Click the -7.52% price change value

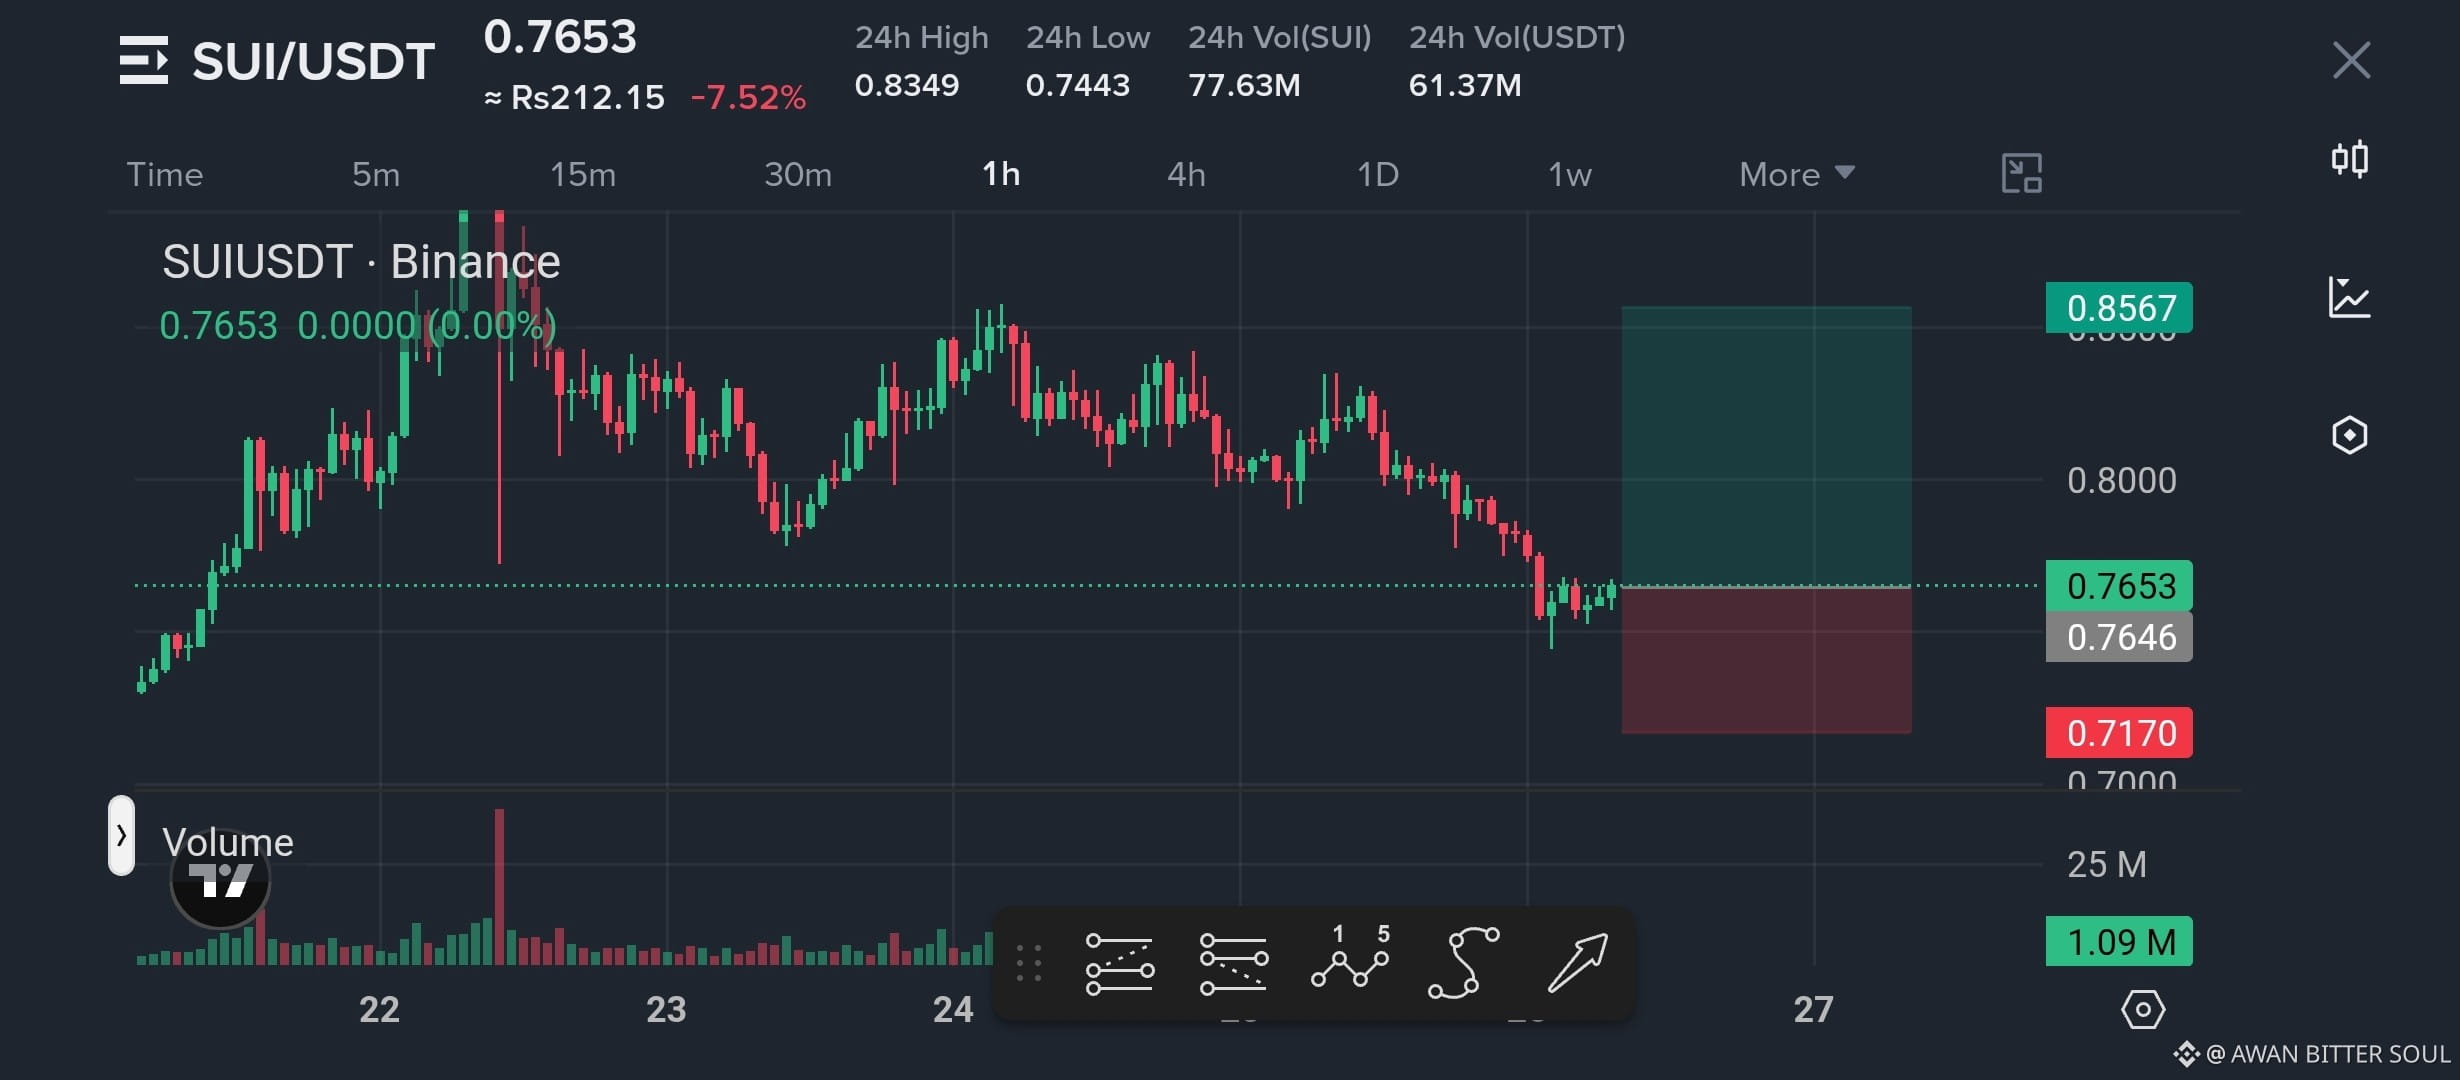[748, 97]
